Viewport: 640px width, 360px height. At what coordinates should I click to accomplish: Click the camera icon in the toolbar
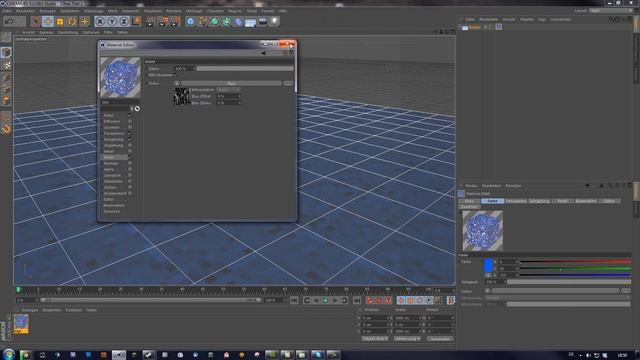click(x=263, y=21)
